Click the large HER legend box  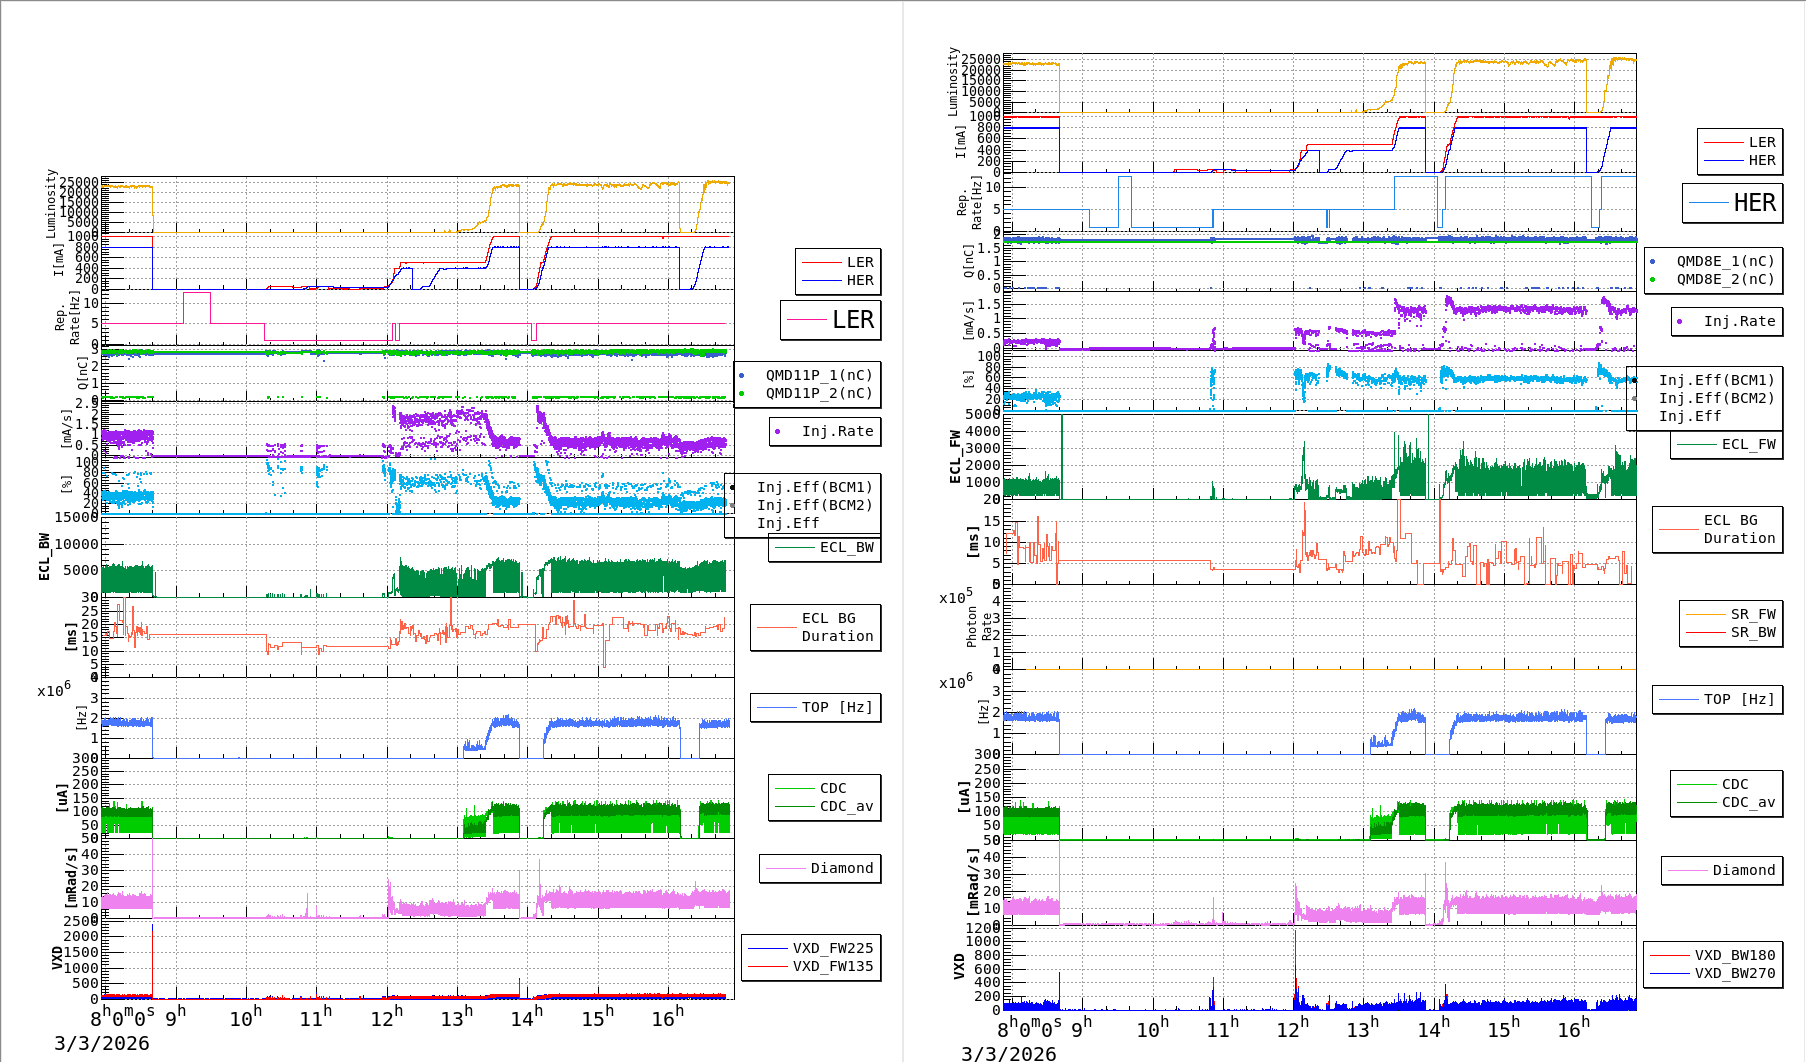coord(1732,203)
